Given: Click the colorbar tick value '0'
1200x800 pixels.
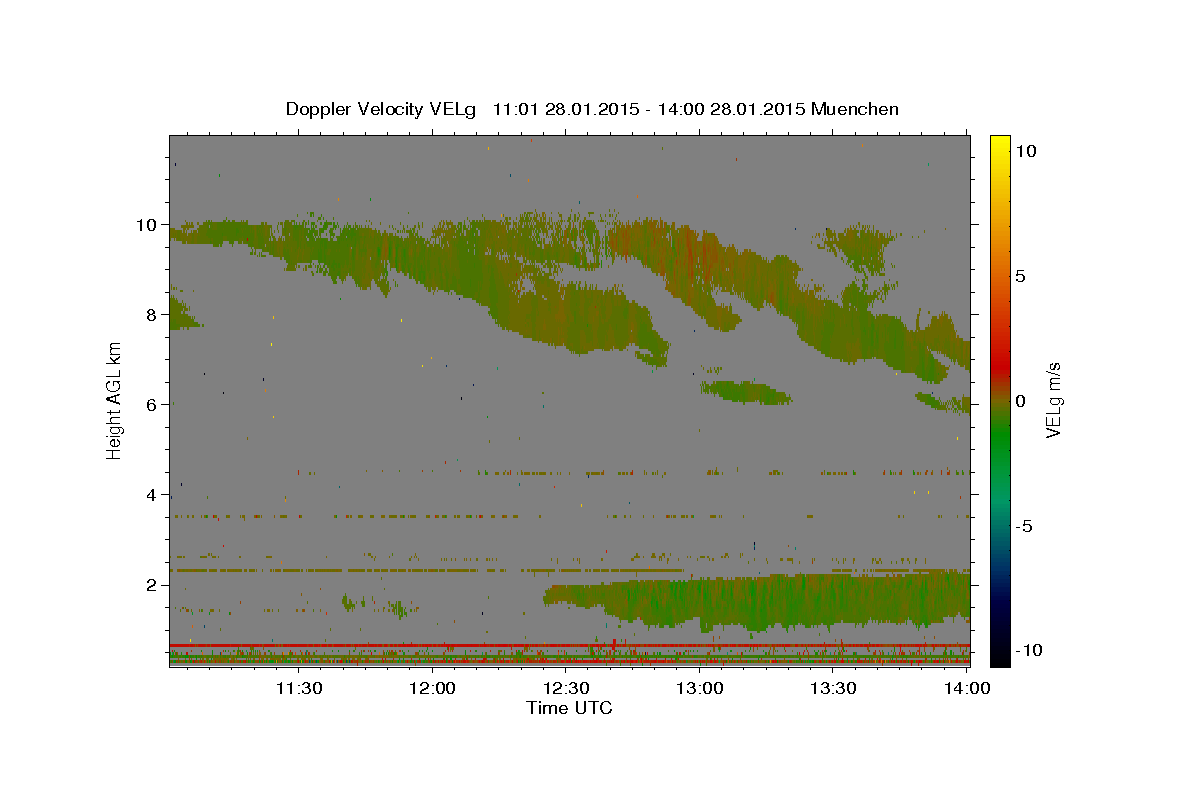Looking at the screenshot, I should pos(1021,401).
